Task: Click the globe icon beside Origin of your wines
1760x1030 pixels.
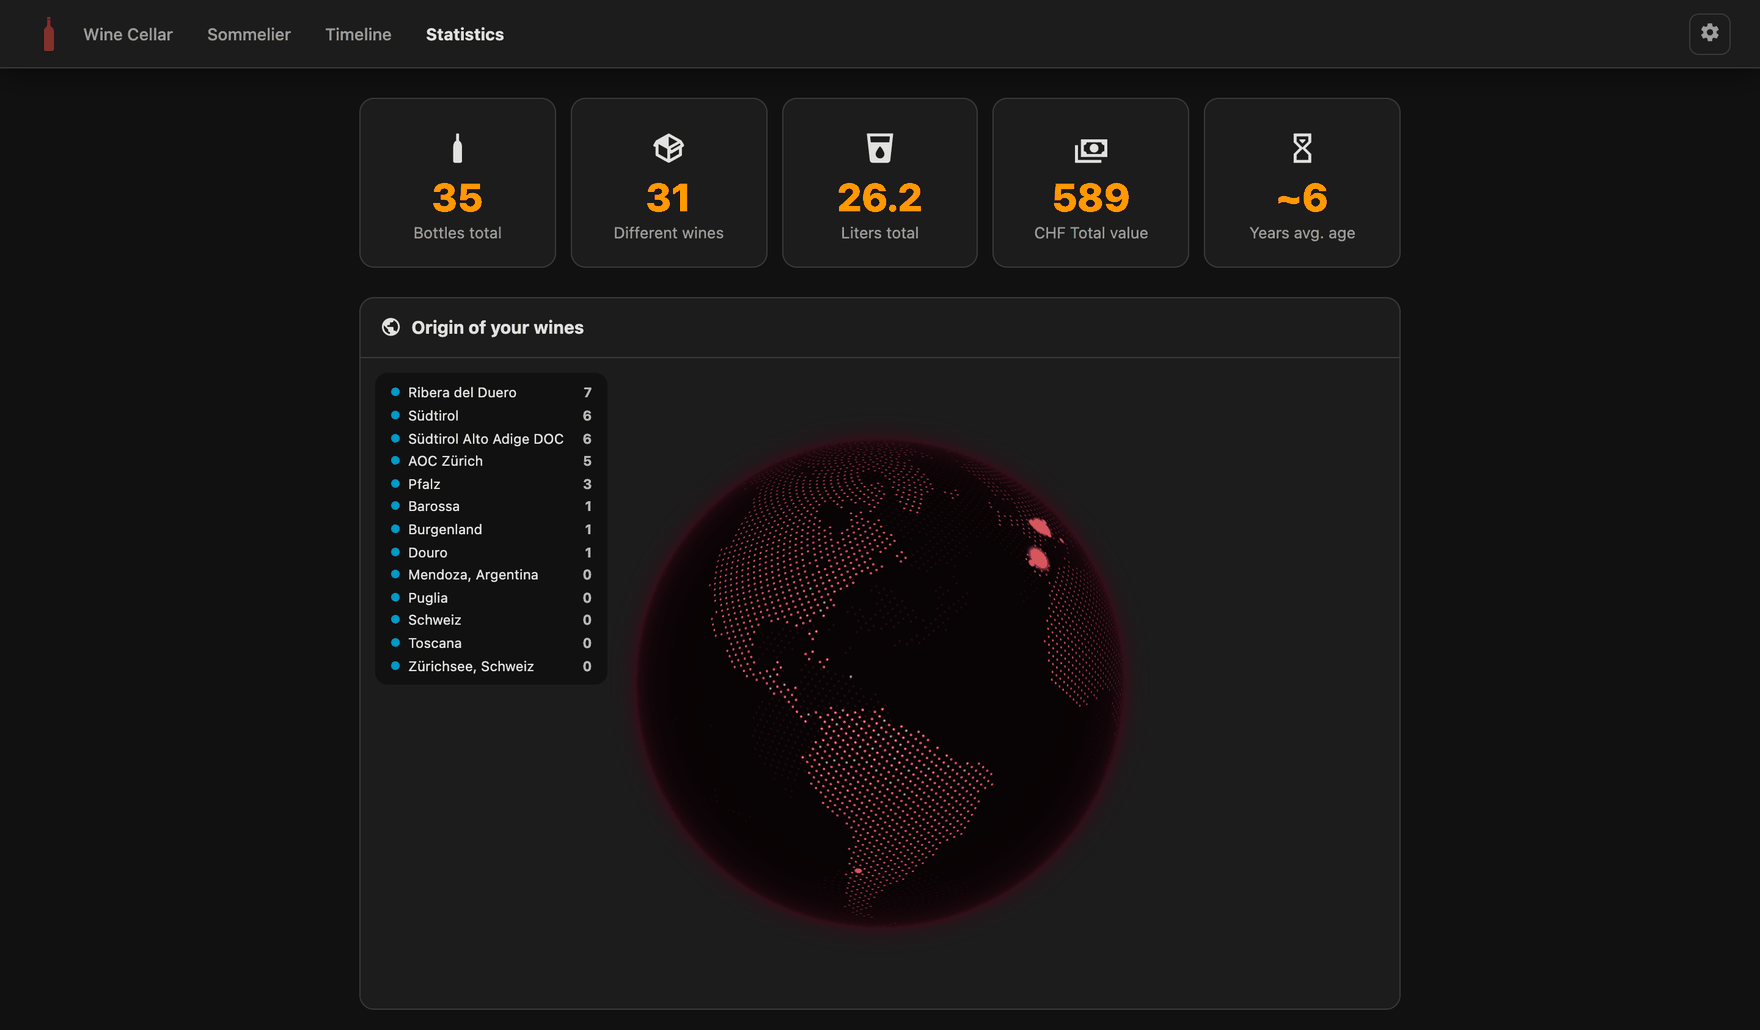Action: click(391, 327)
